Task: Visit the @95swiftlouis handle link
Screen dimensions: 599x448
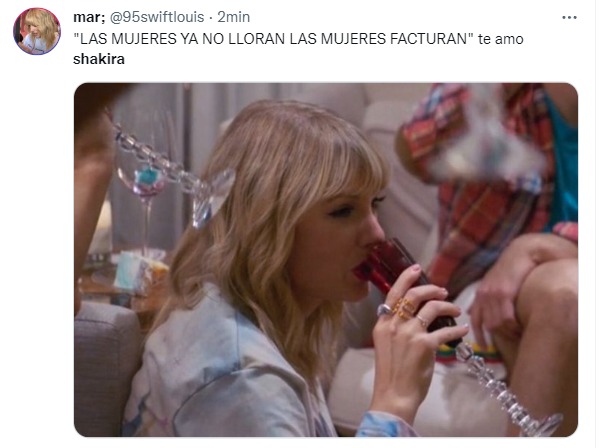Action: [157, 17]
